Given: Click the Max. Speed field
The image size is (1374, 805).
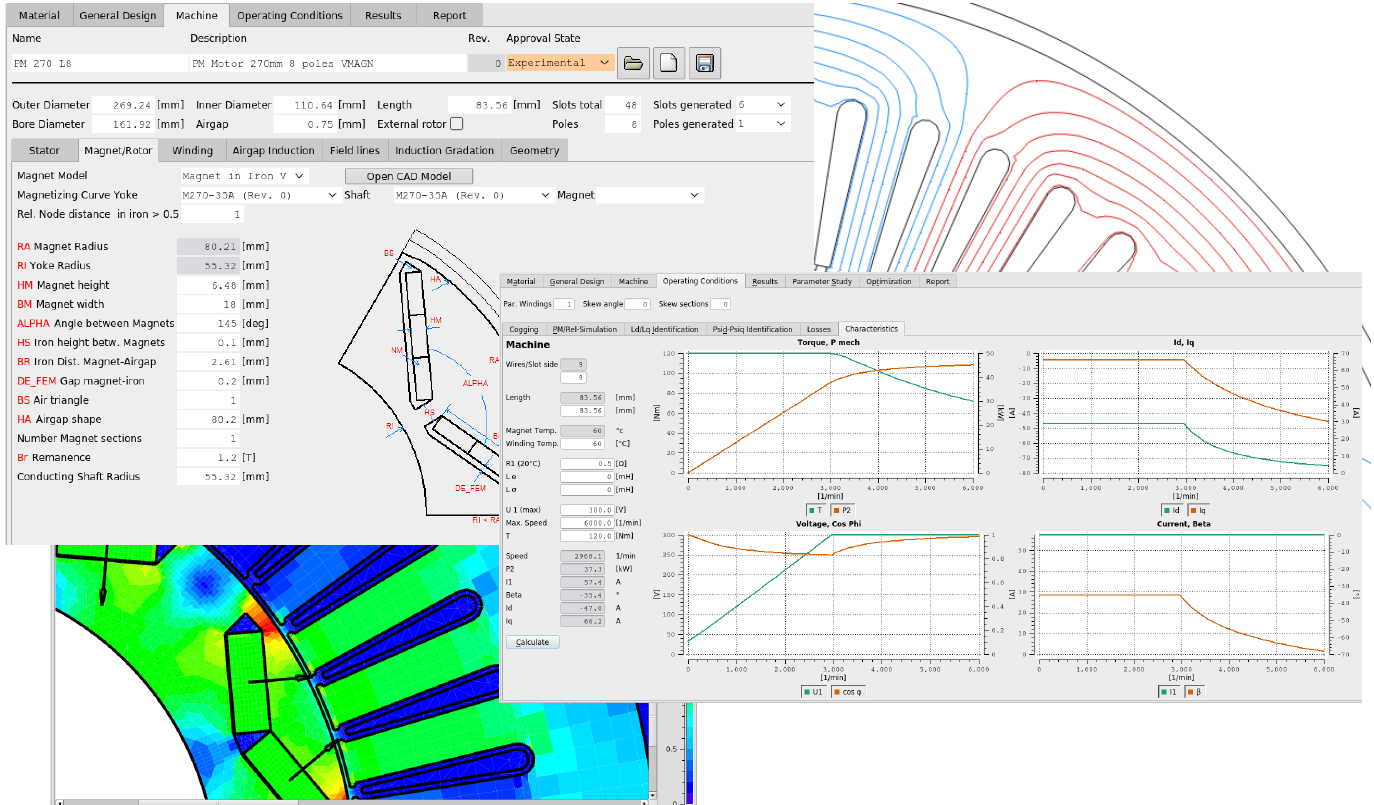Looking at the screenshot, I should pos(587,523).
